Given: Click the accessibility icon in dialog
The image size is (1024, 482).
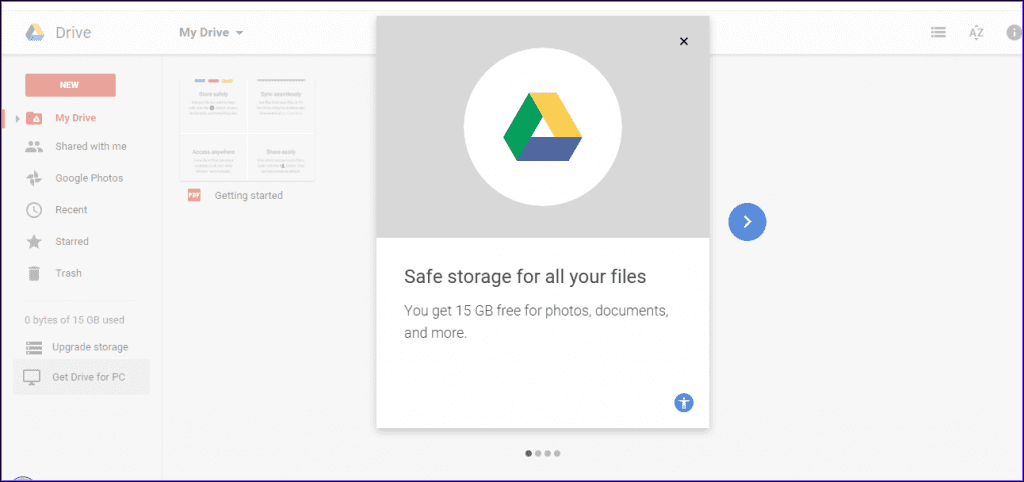Looking at the screenshot, I should point(684,403).
